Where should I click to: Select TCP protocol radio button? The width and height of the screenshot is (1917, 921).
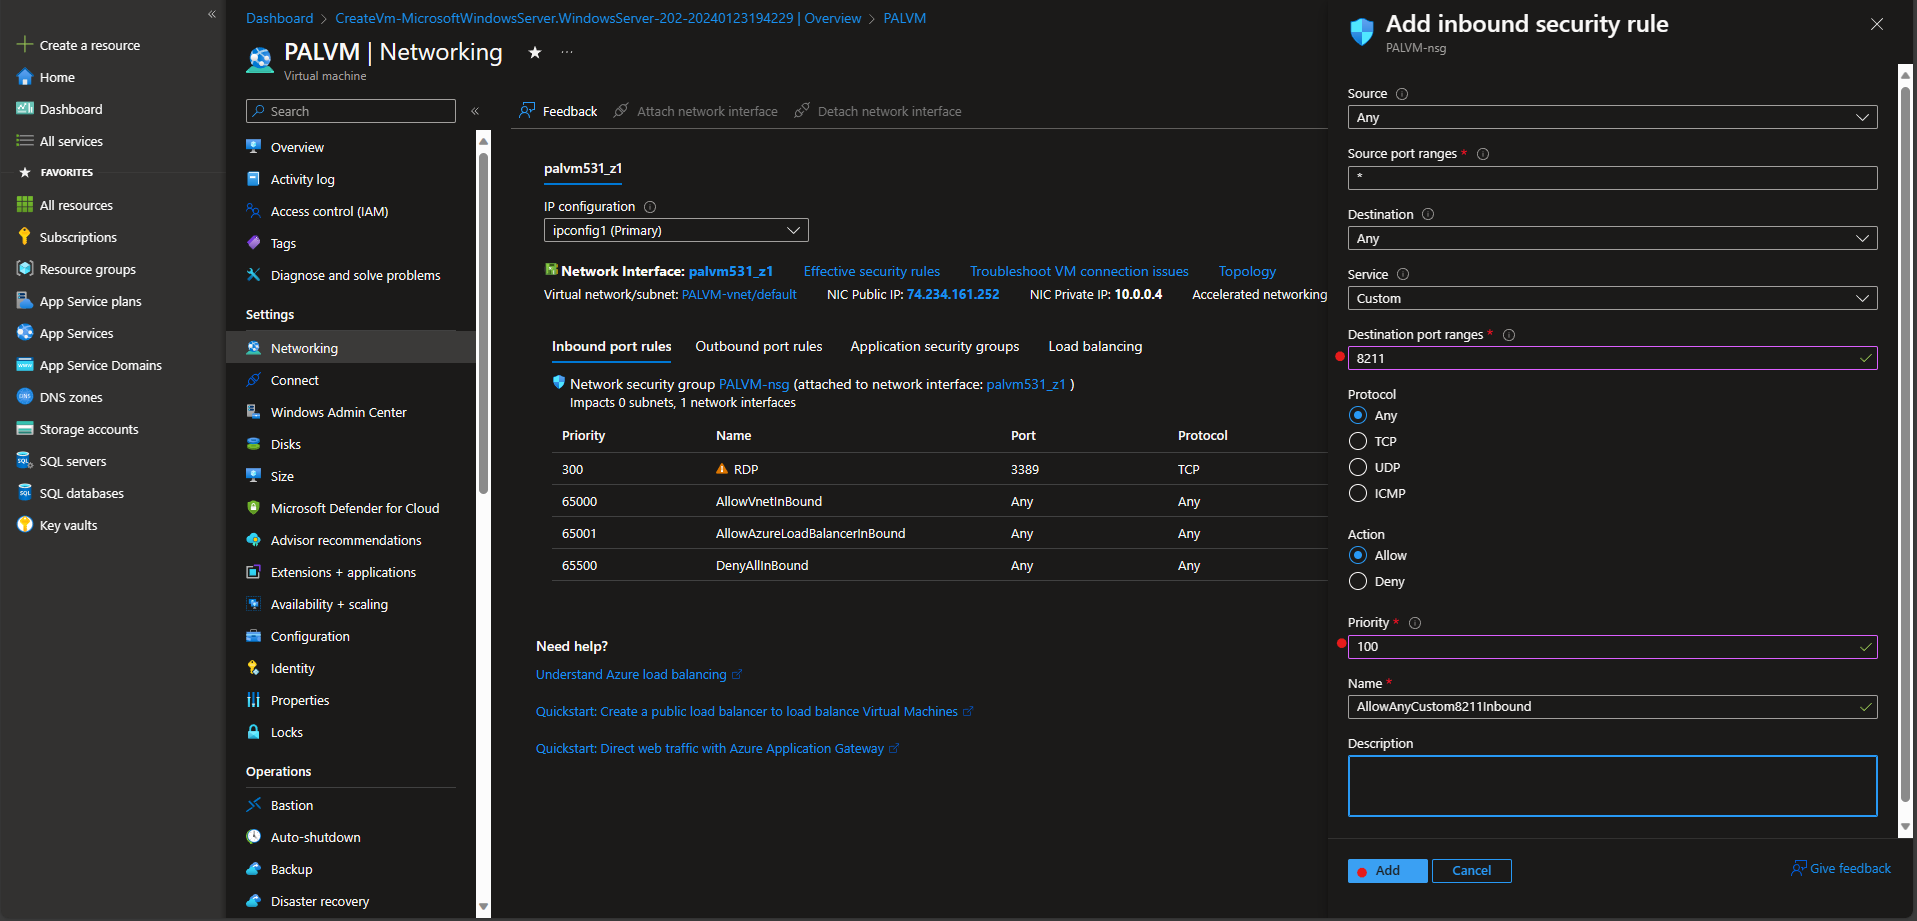(1358, 441)
